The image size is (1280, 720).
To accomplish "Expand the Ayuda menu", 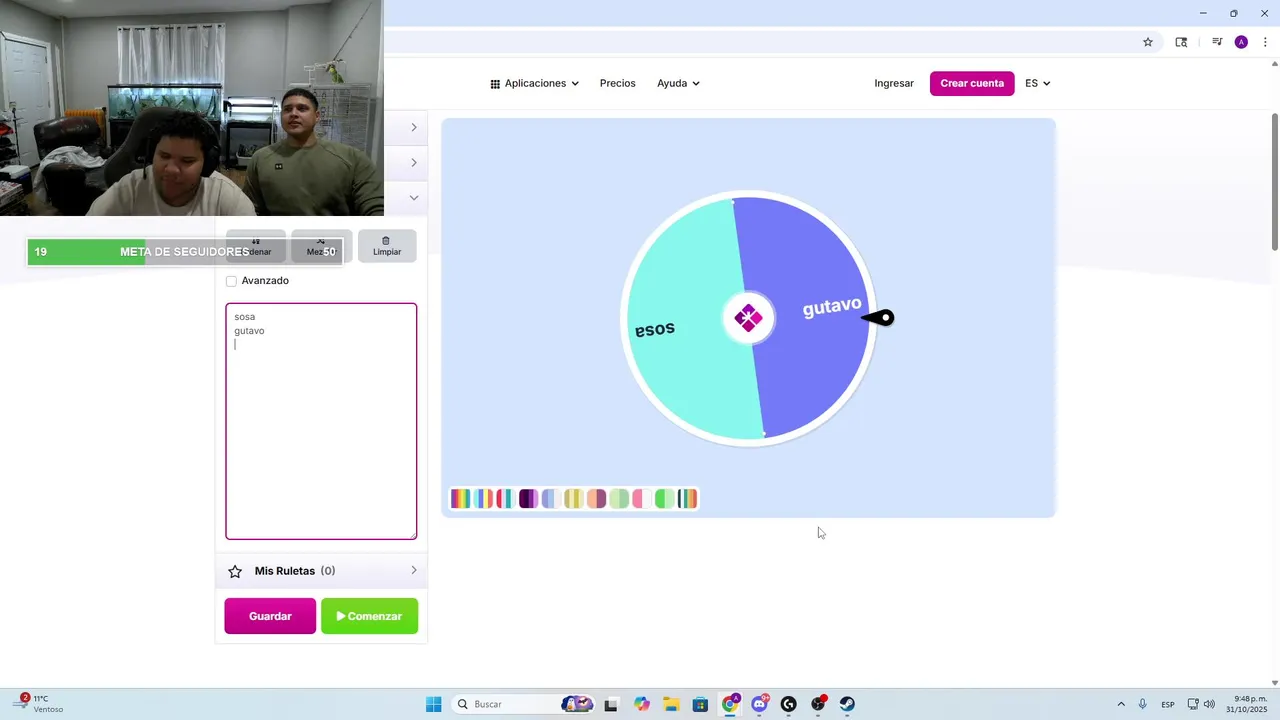I will [678, 83].
